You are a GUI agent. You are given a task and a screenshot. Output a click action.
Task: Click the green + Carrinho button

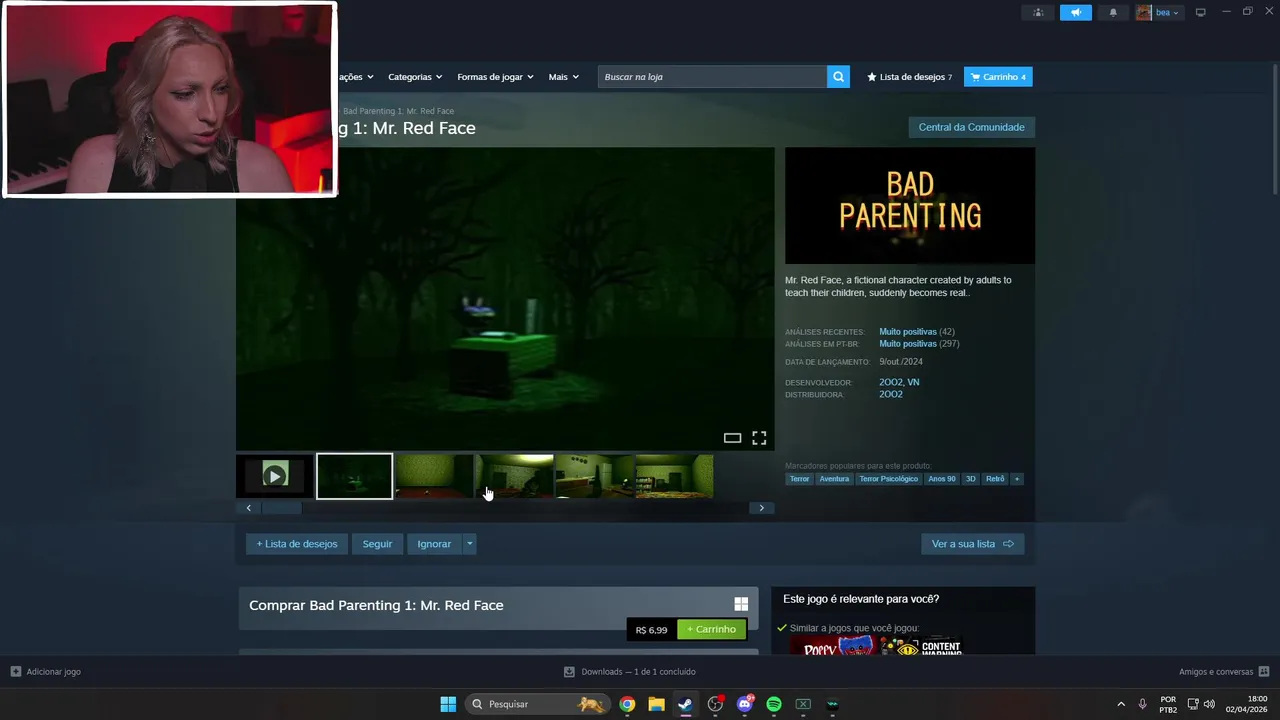711,629
